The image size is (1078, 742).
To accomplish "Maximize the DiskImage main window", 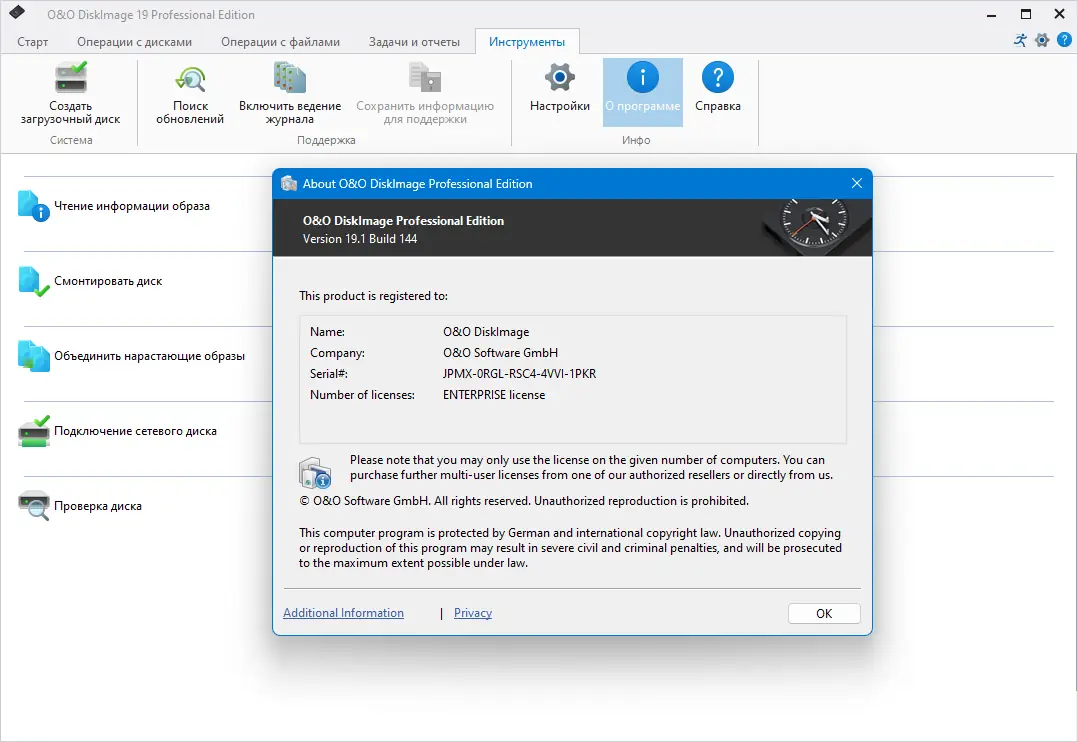I will (x=1025, y=14).
